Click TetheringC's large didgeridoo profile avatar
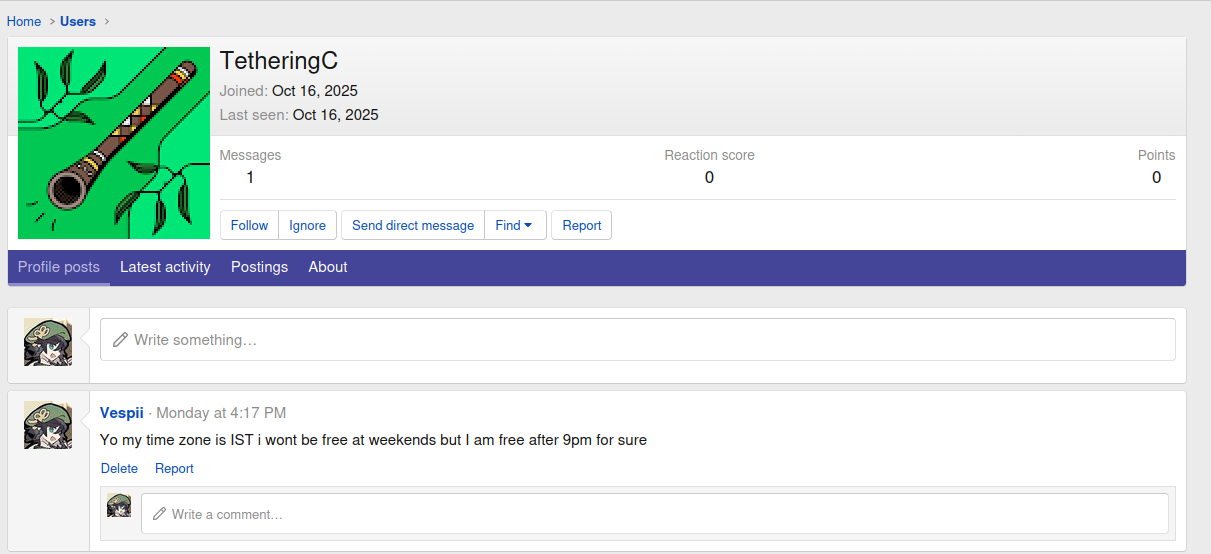1211x554 pixels. (x=114, y=143)
